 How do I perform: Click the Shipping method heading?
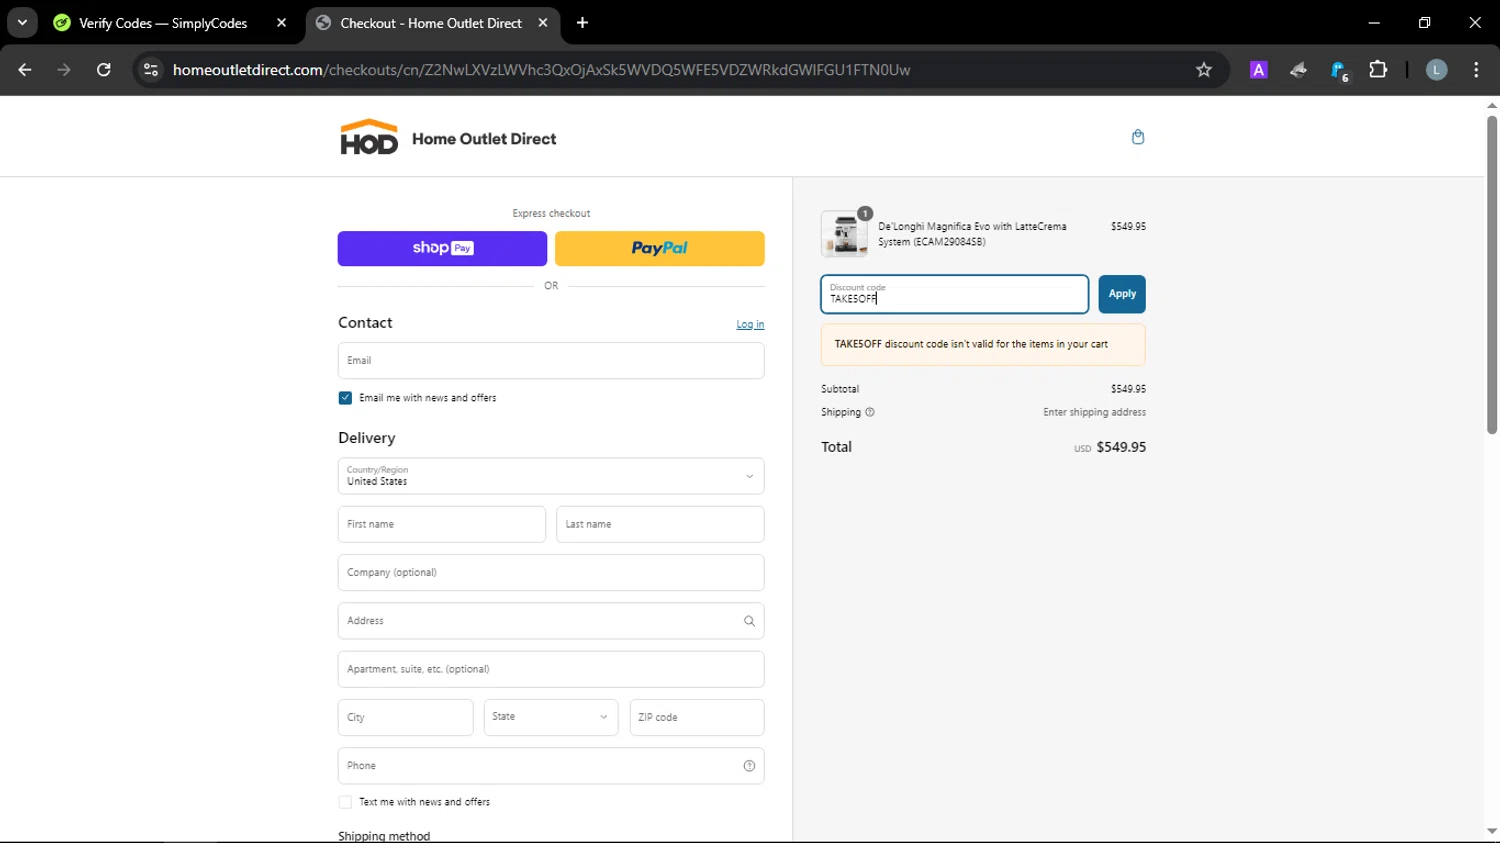pyautogui.click(x=384, y=836)
